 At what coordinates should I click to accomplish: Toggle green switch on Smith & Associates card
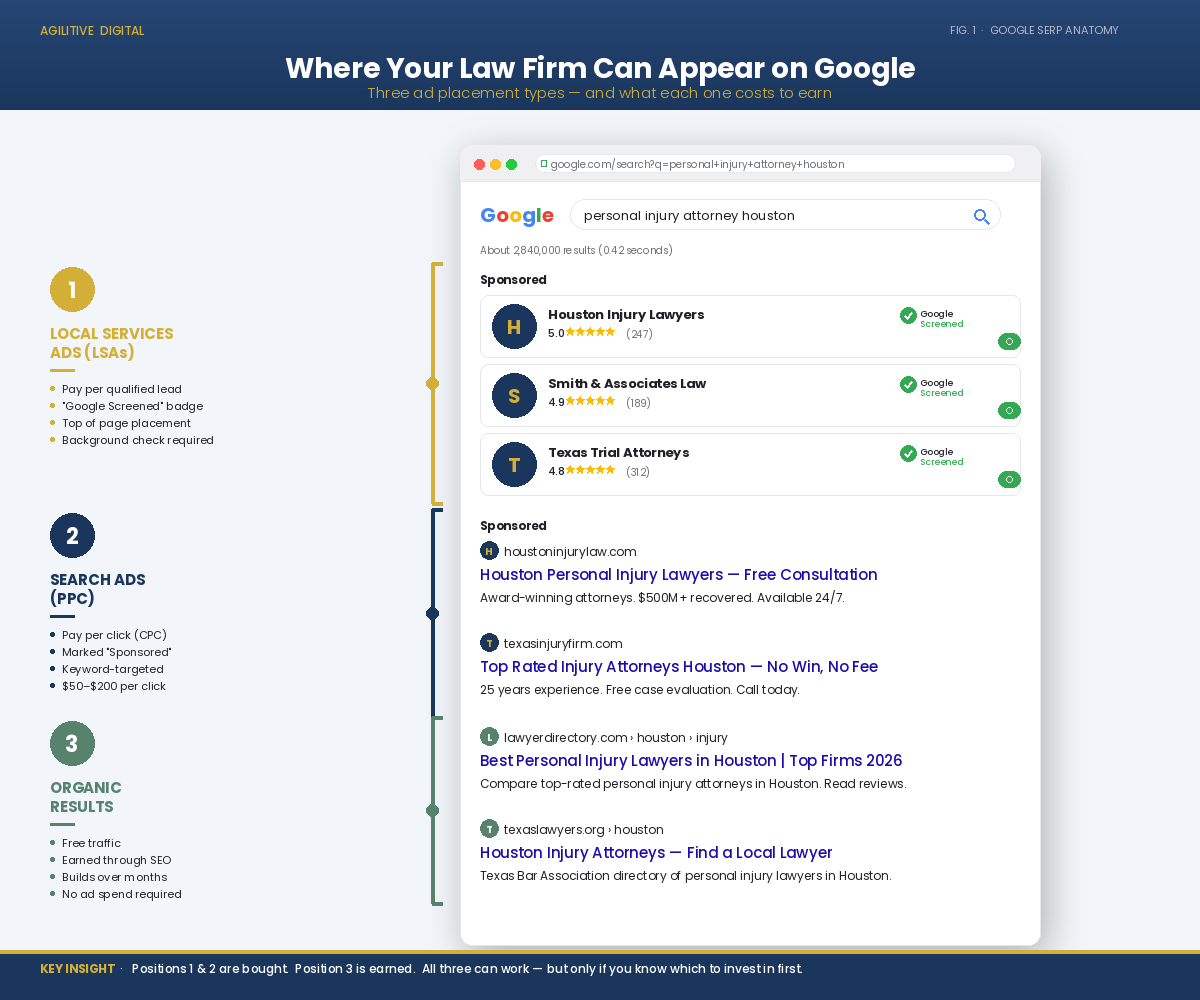[x=1009, y=411]
